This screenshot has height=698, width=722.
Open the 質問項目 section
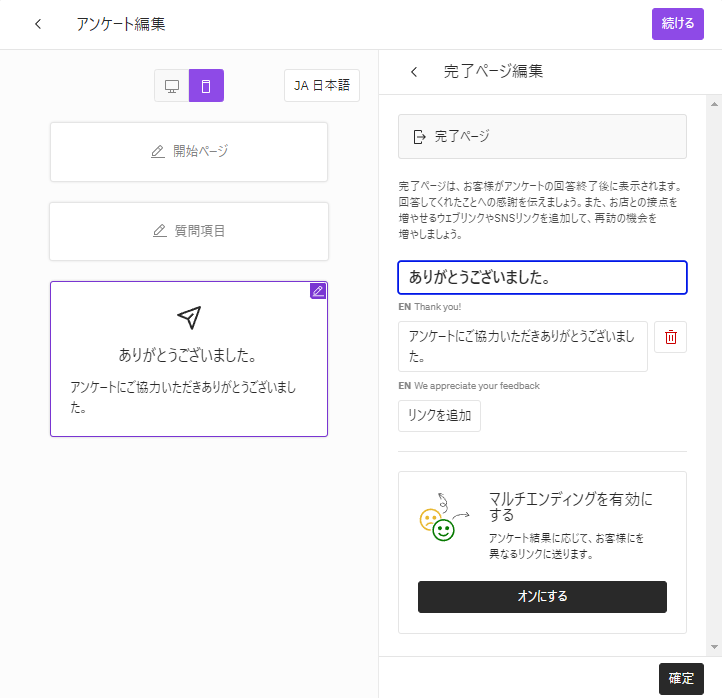189,231
